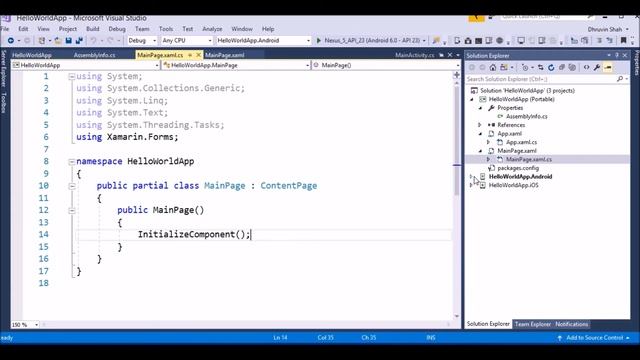Click the split-editor plus icon above the scrollbar
Viewport: 640px width, 360px height.
pos(457,75)
